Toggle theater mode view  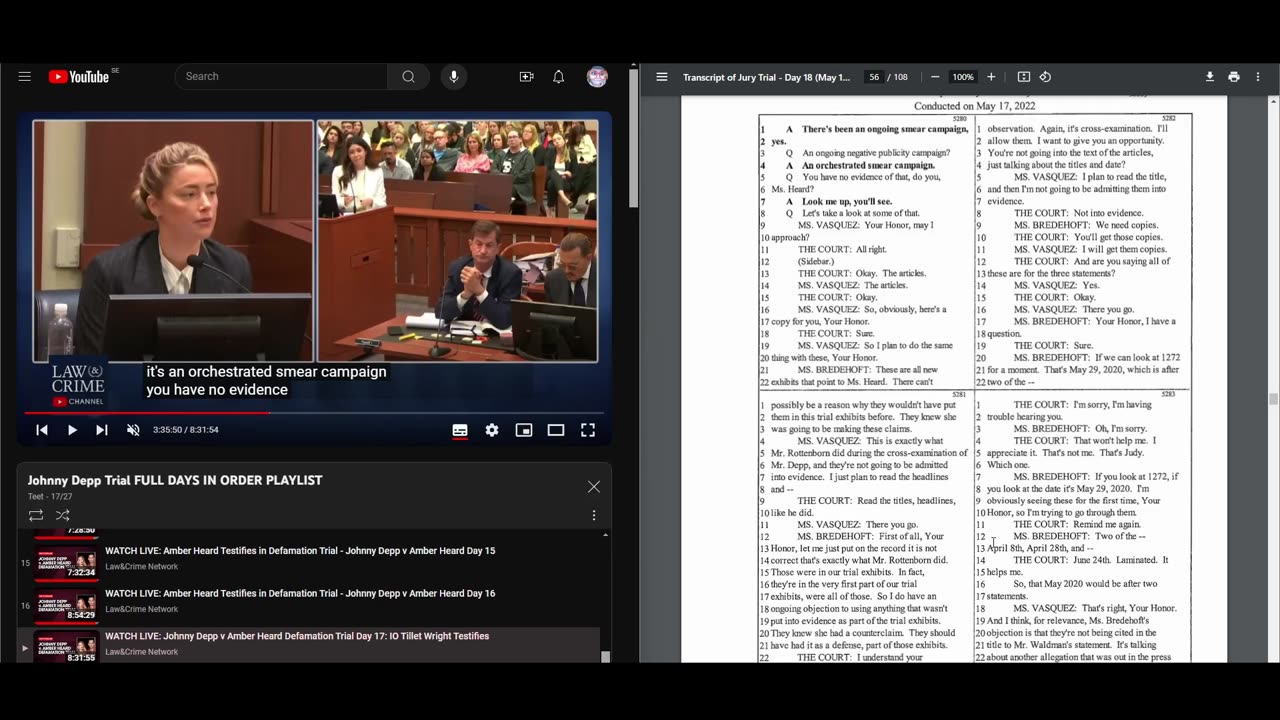pos(556,430)
